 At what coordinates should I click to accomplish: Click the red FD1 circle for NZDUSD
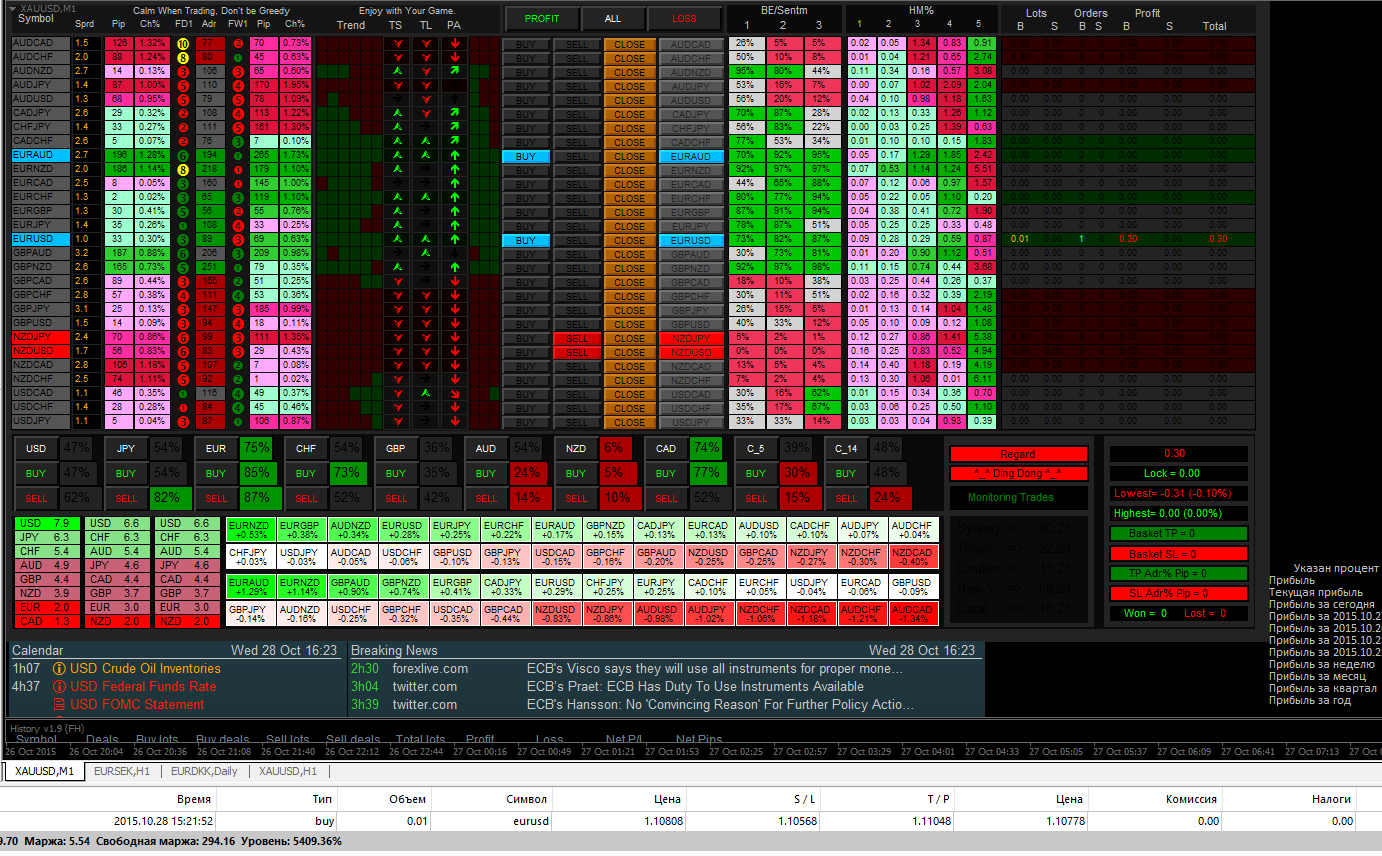coord(183,352)
